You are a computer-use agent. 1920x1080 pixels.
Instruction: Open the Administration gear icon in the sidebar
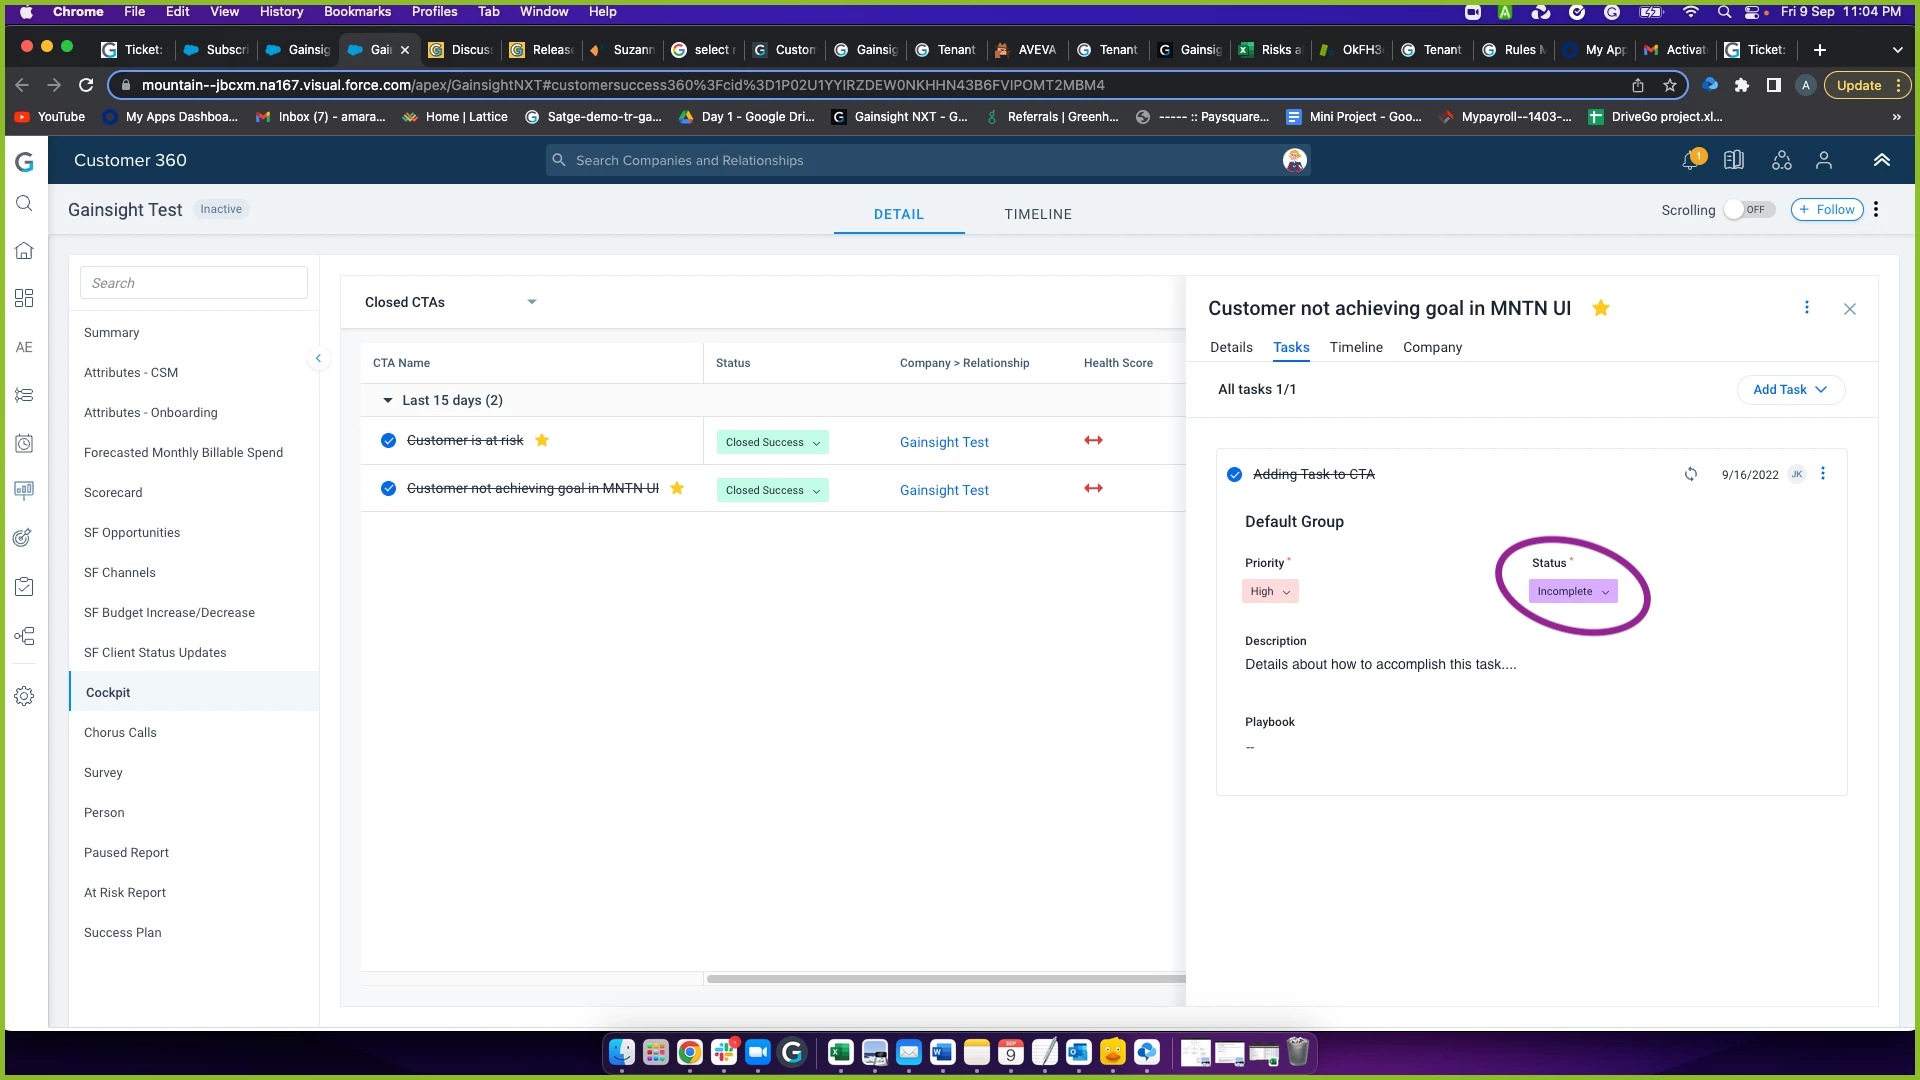tap(24, 696)
